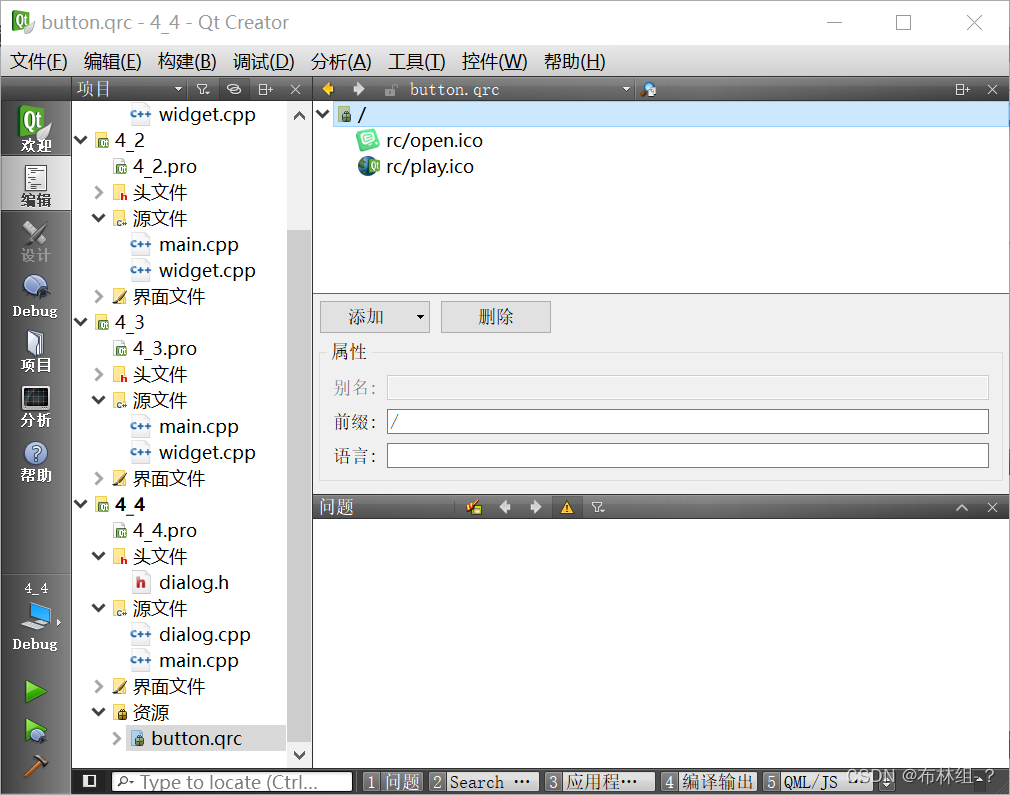This screenshot has height=795, width=1010.
Task: Click the 删除 button
Action: [495, 317]
